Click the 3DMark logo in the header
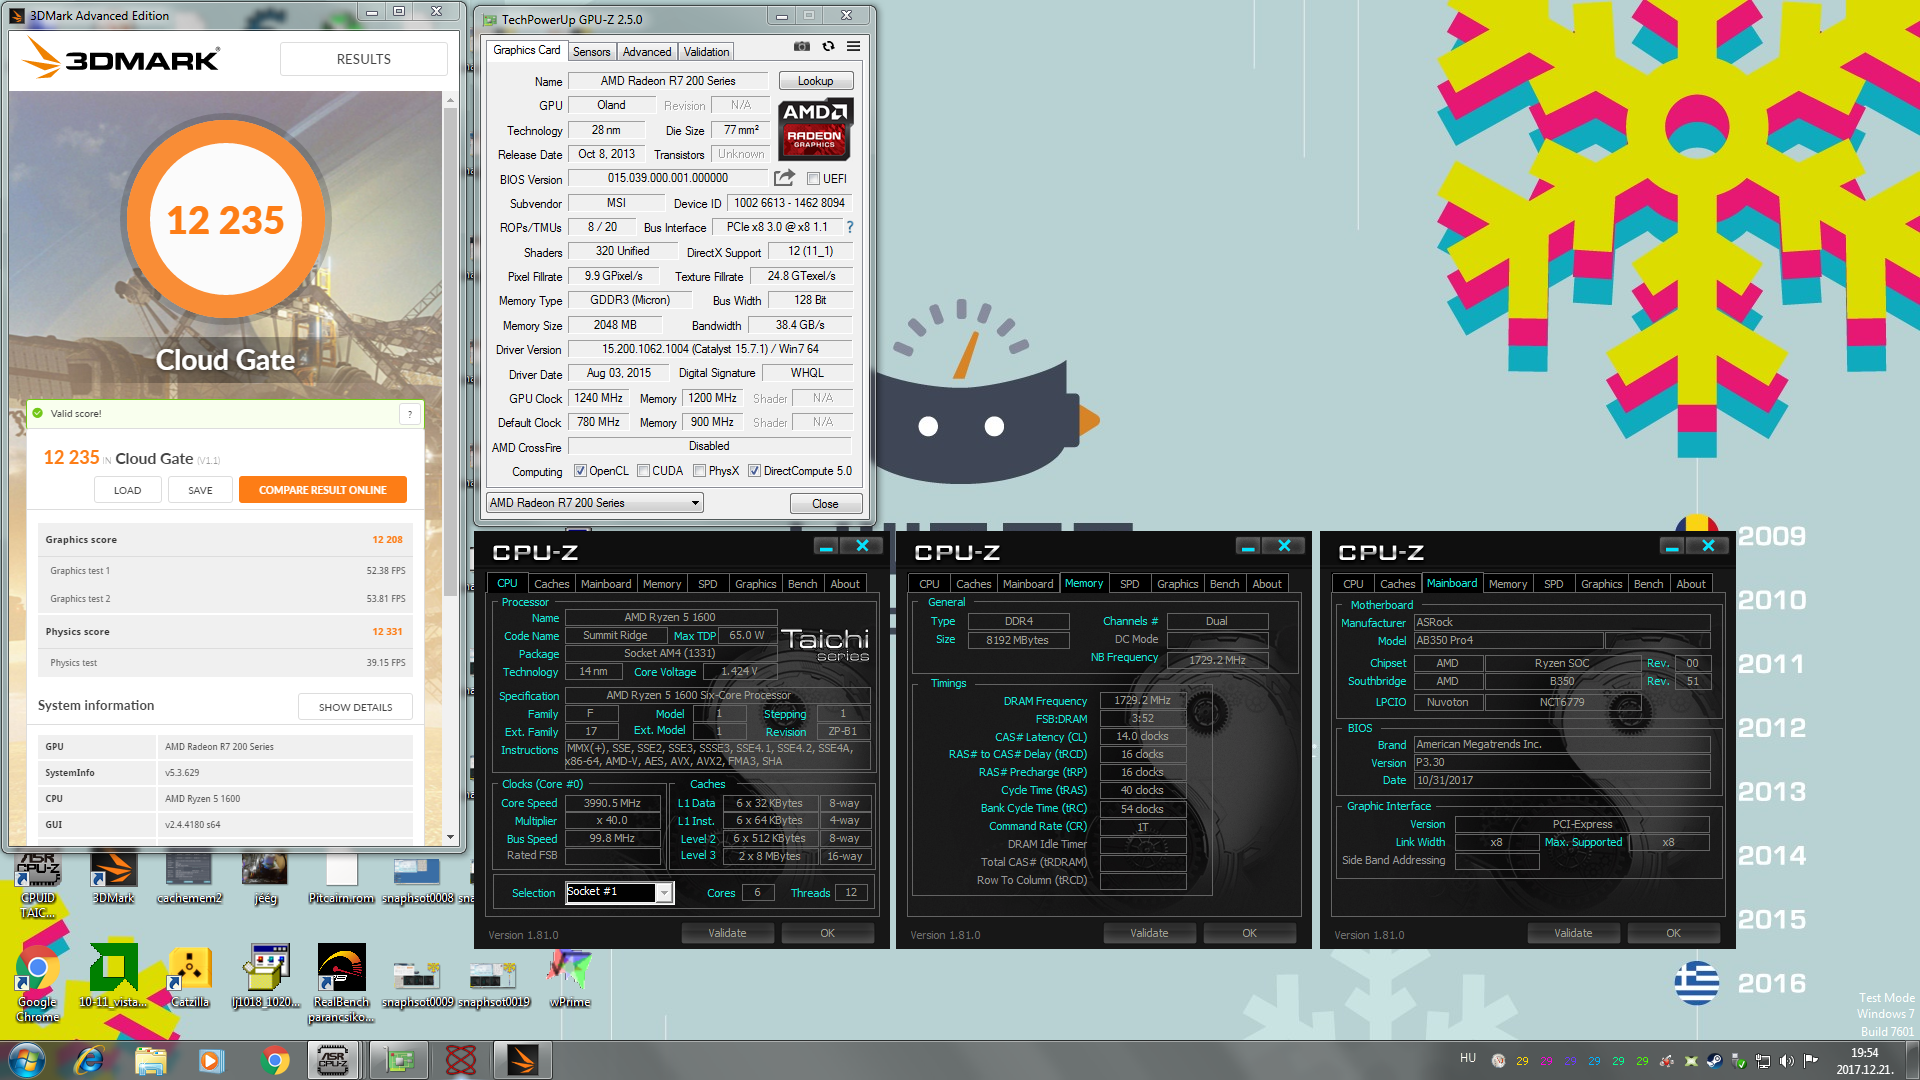The image size is (1920, 1080). 121,58
